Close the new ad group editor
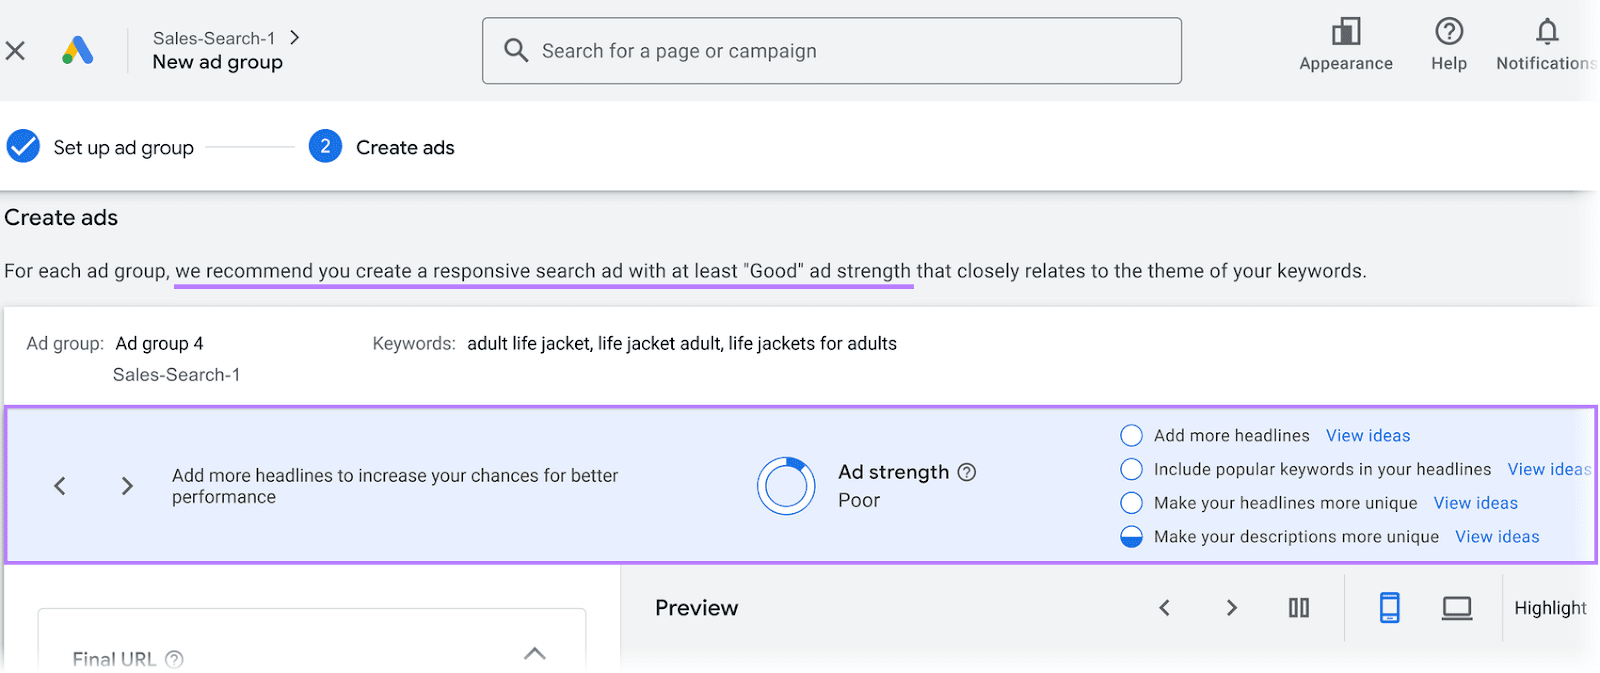 15,50
